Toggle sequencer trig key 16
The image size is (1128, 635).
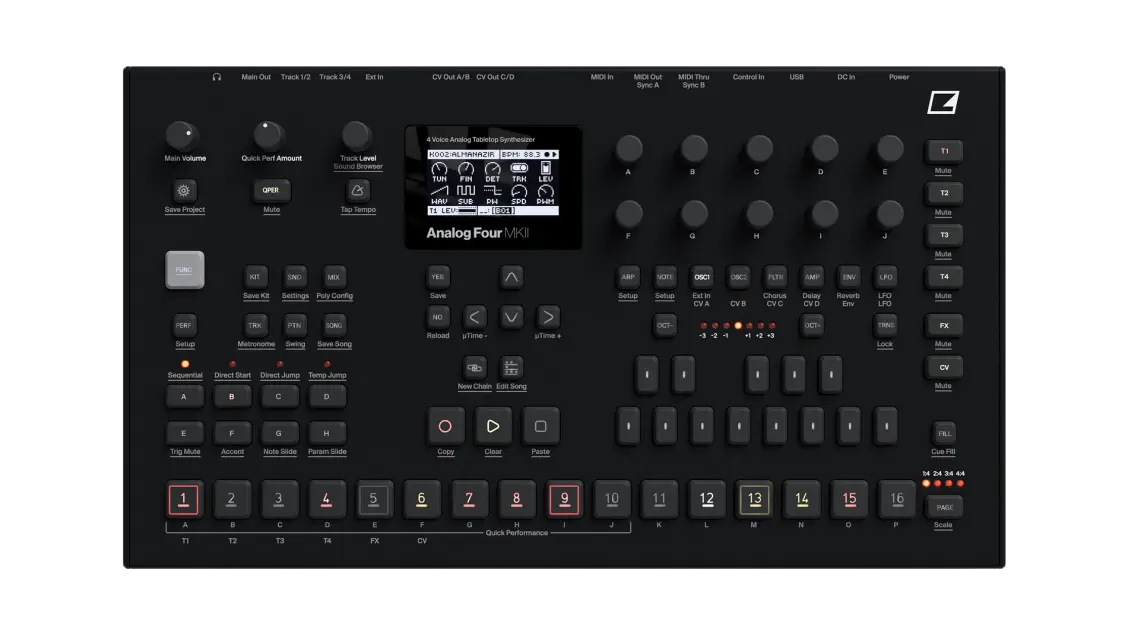[x=897, y=499]
